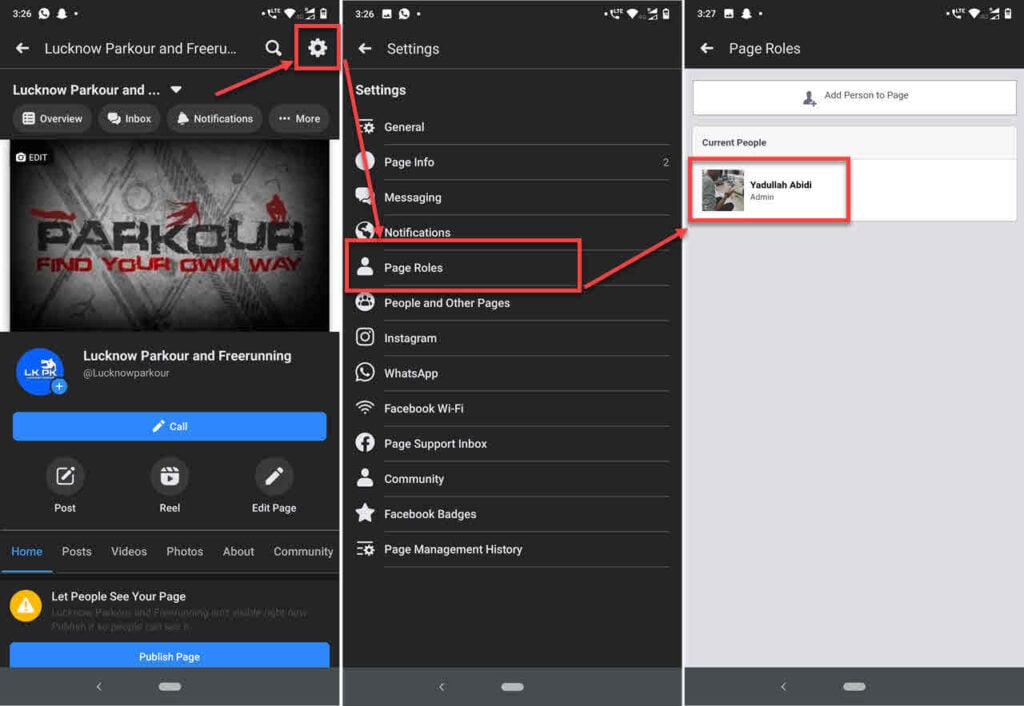Open the page Inbox

129,118
